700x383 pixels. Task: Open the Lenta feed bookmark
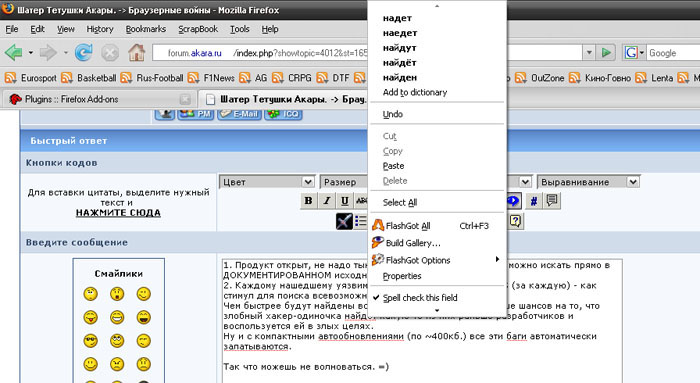[654, 78]
